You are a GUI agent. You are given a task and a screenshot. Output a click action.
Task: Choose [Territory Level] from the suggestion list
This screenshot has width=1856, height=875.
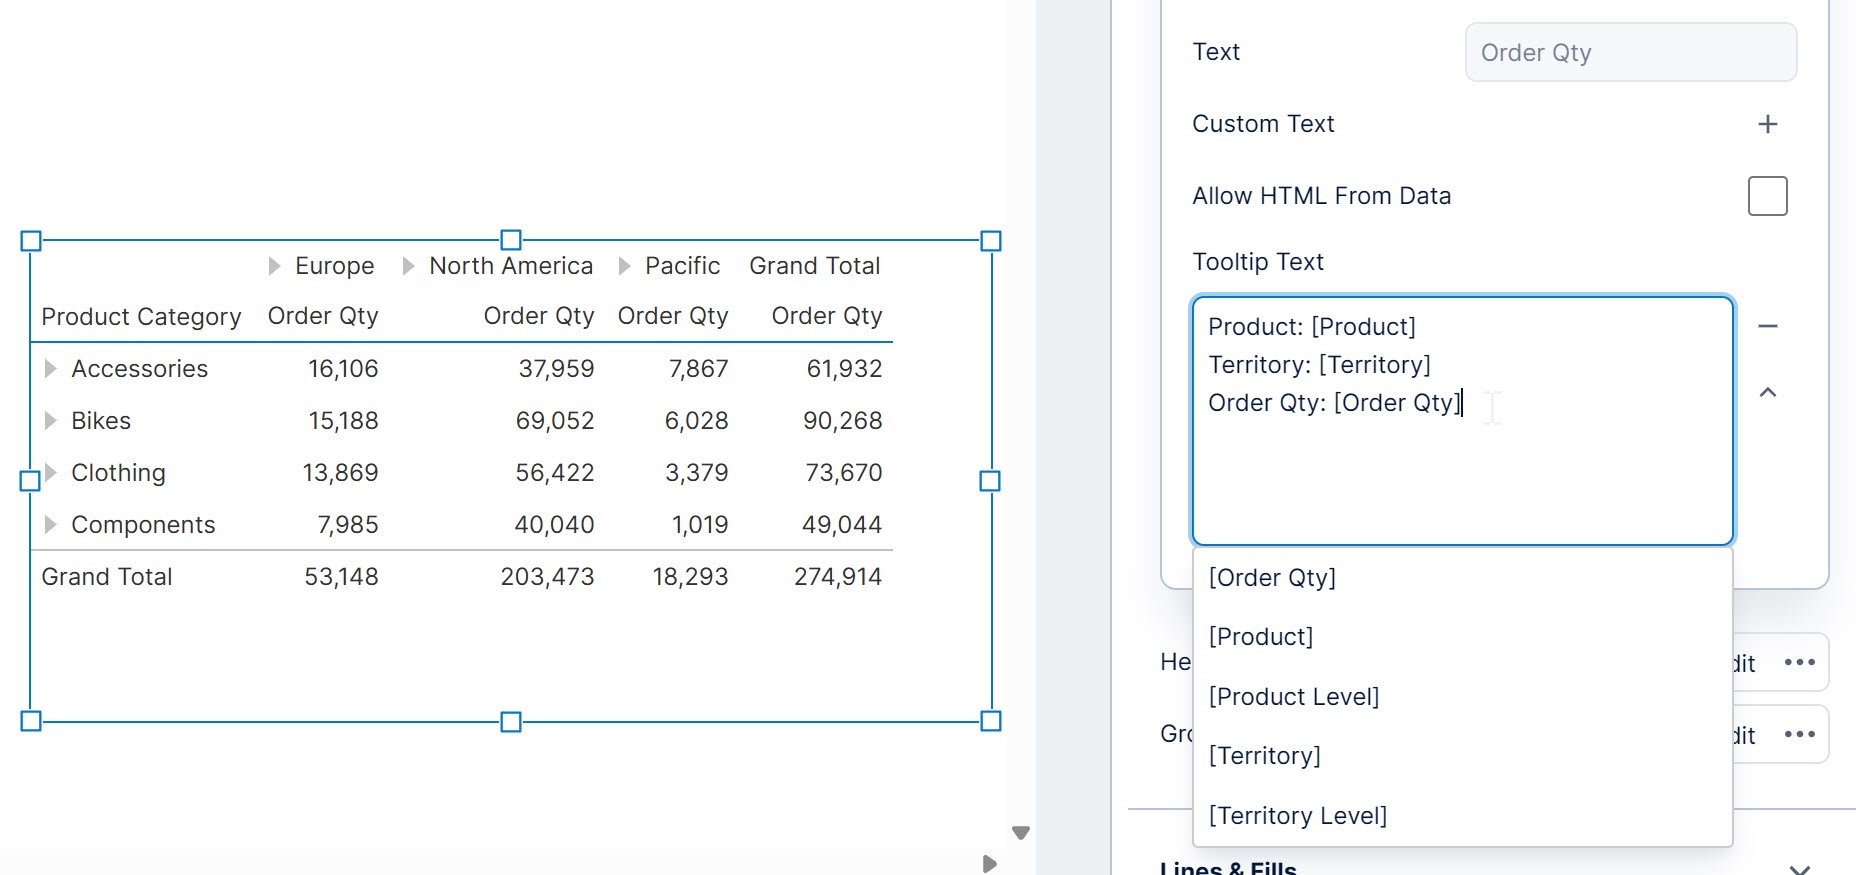1297,816
